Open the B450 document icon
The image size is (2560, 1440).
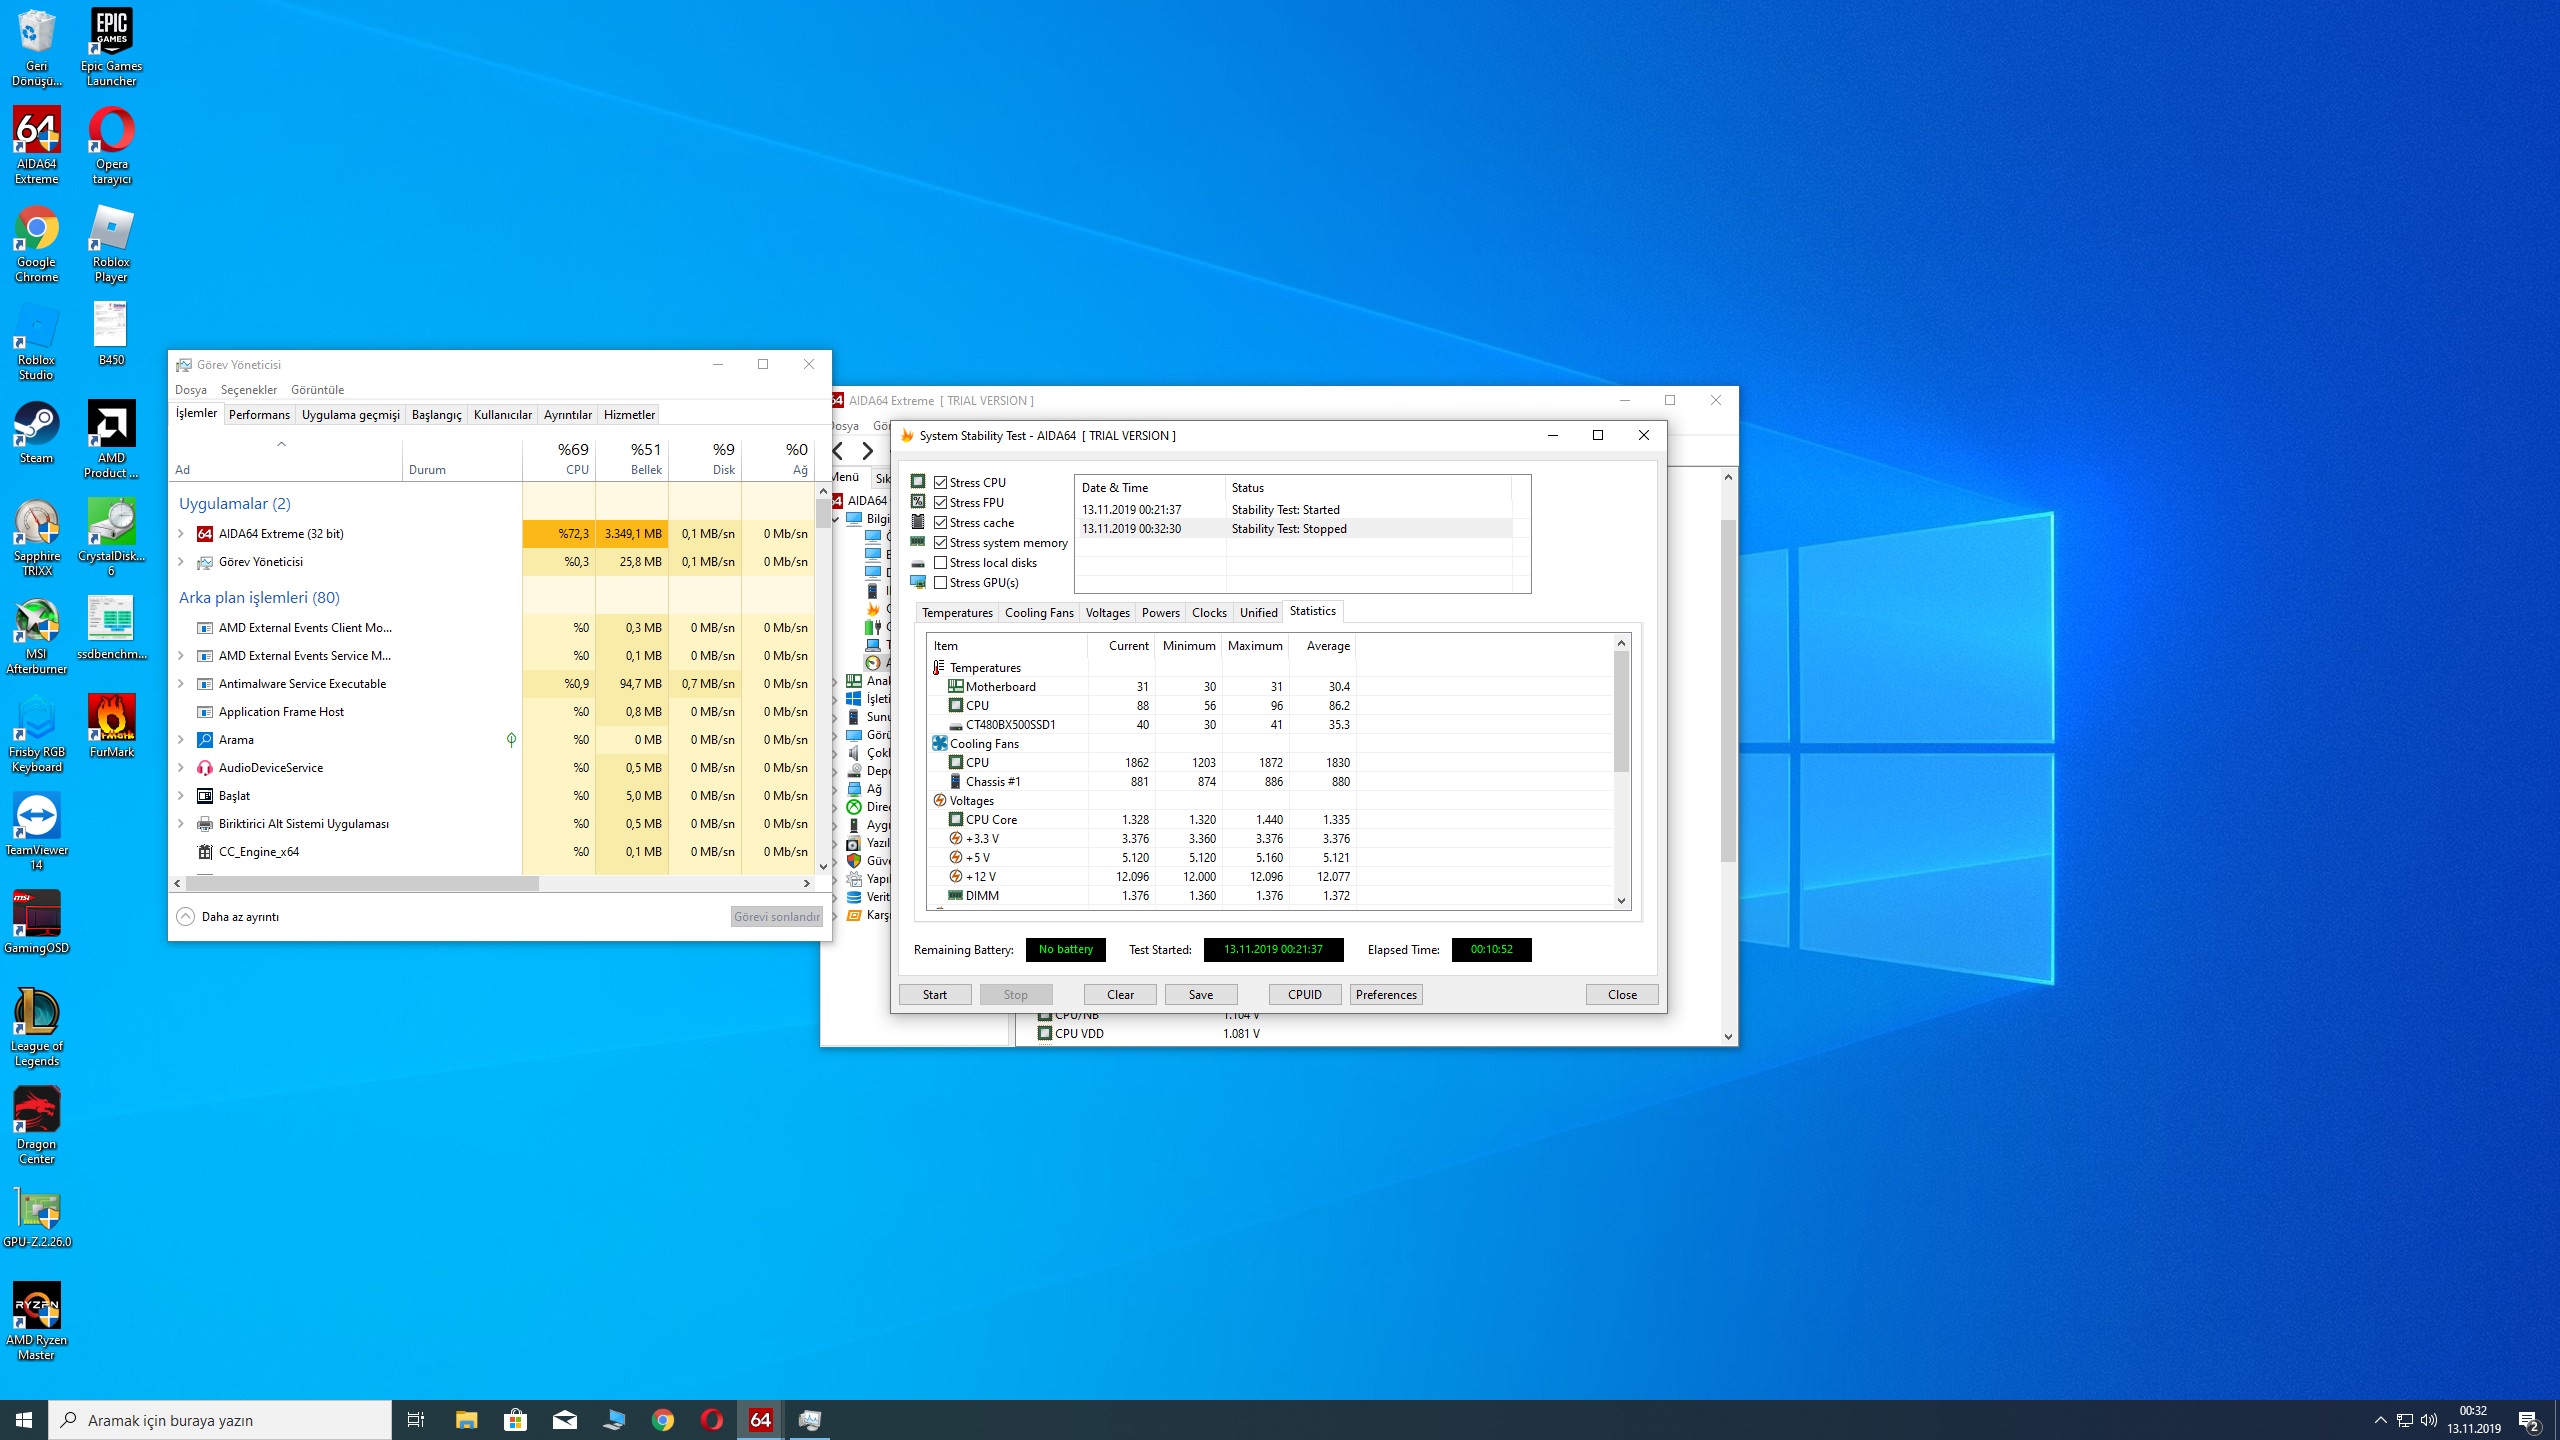click(111, 334)
